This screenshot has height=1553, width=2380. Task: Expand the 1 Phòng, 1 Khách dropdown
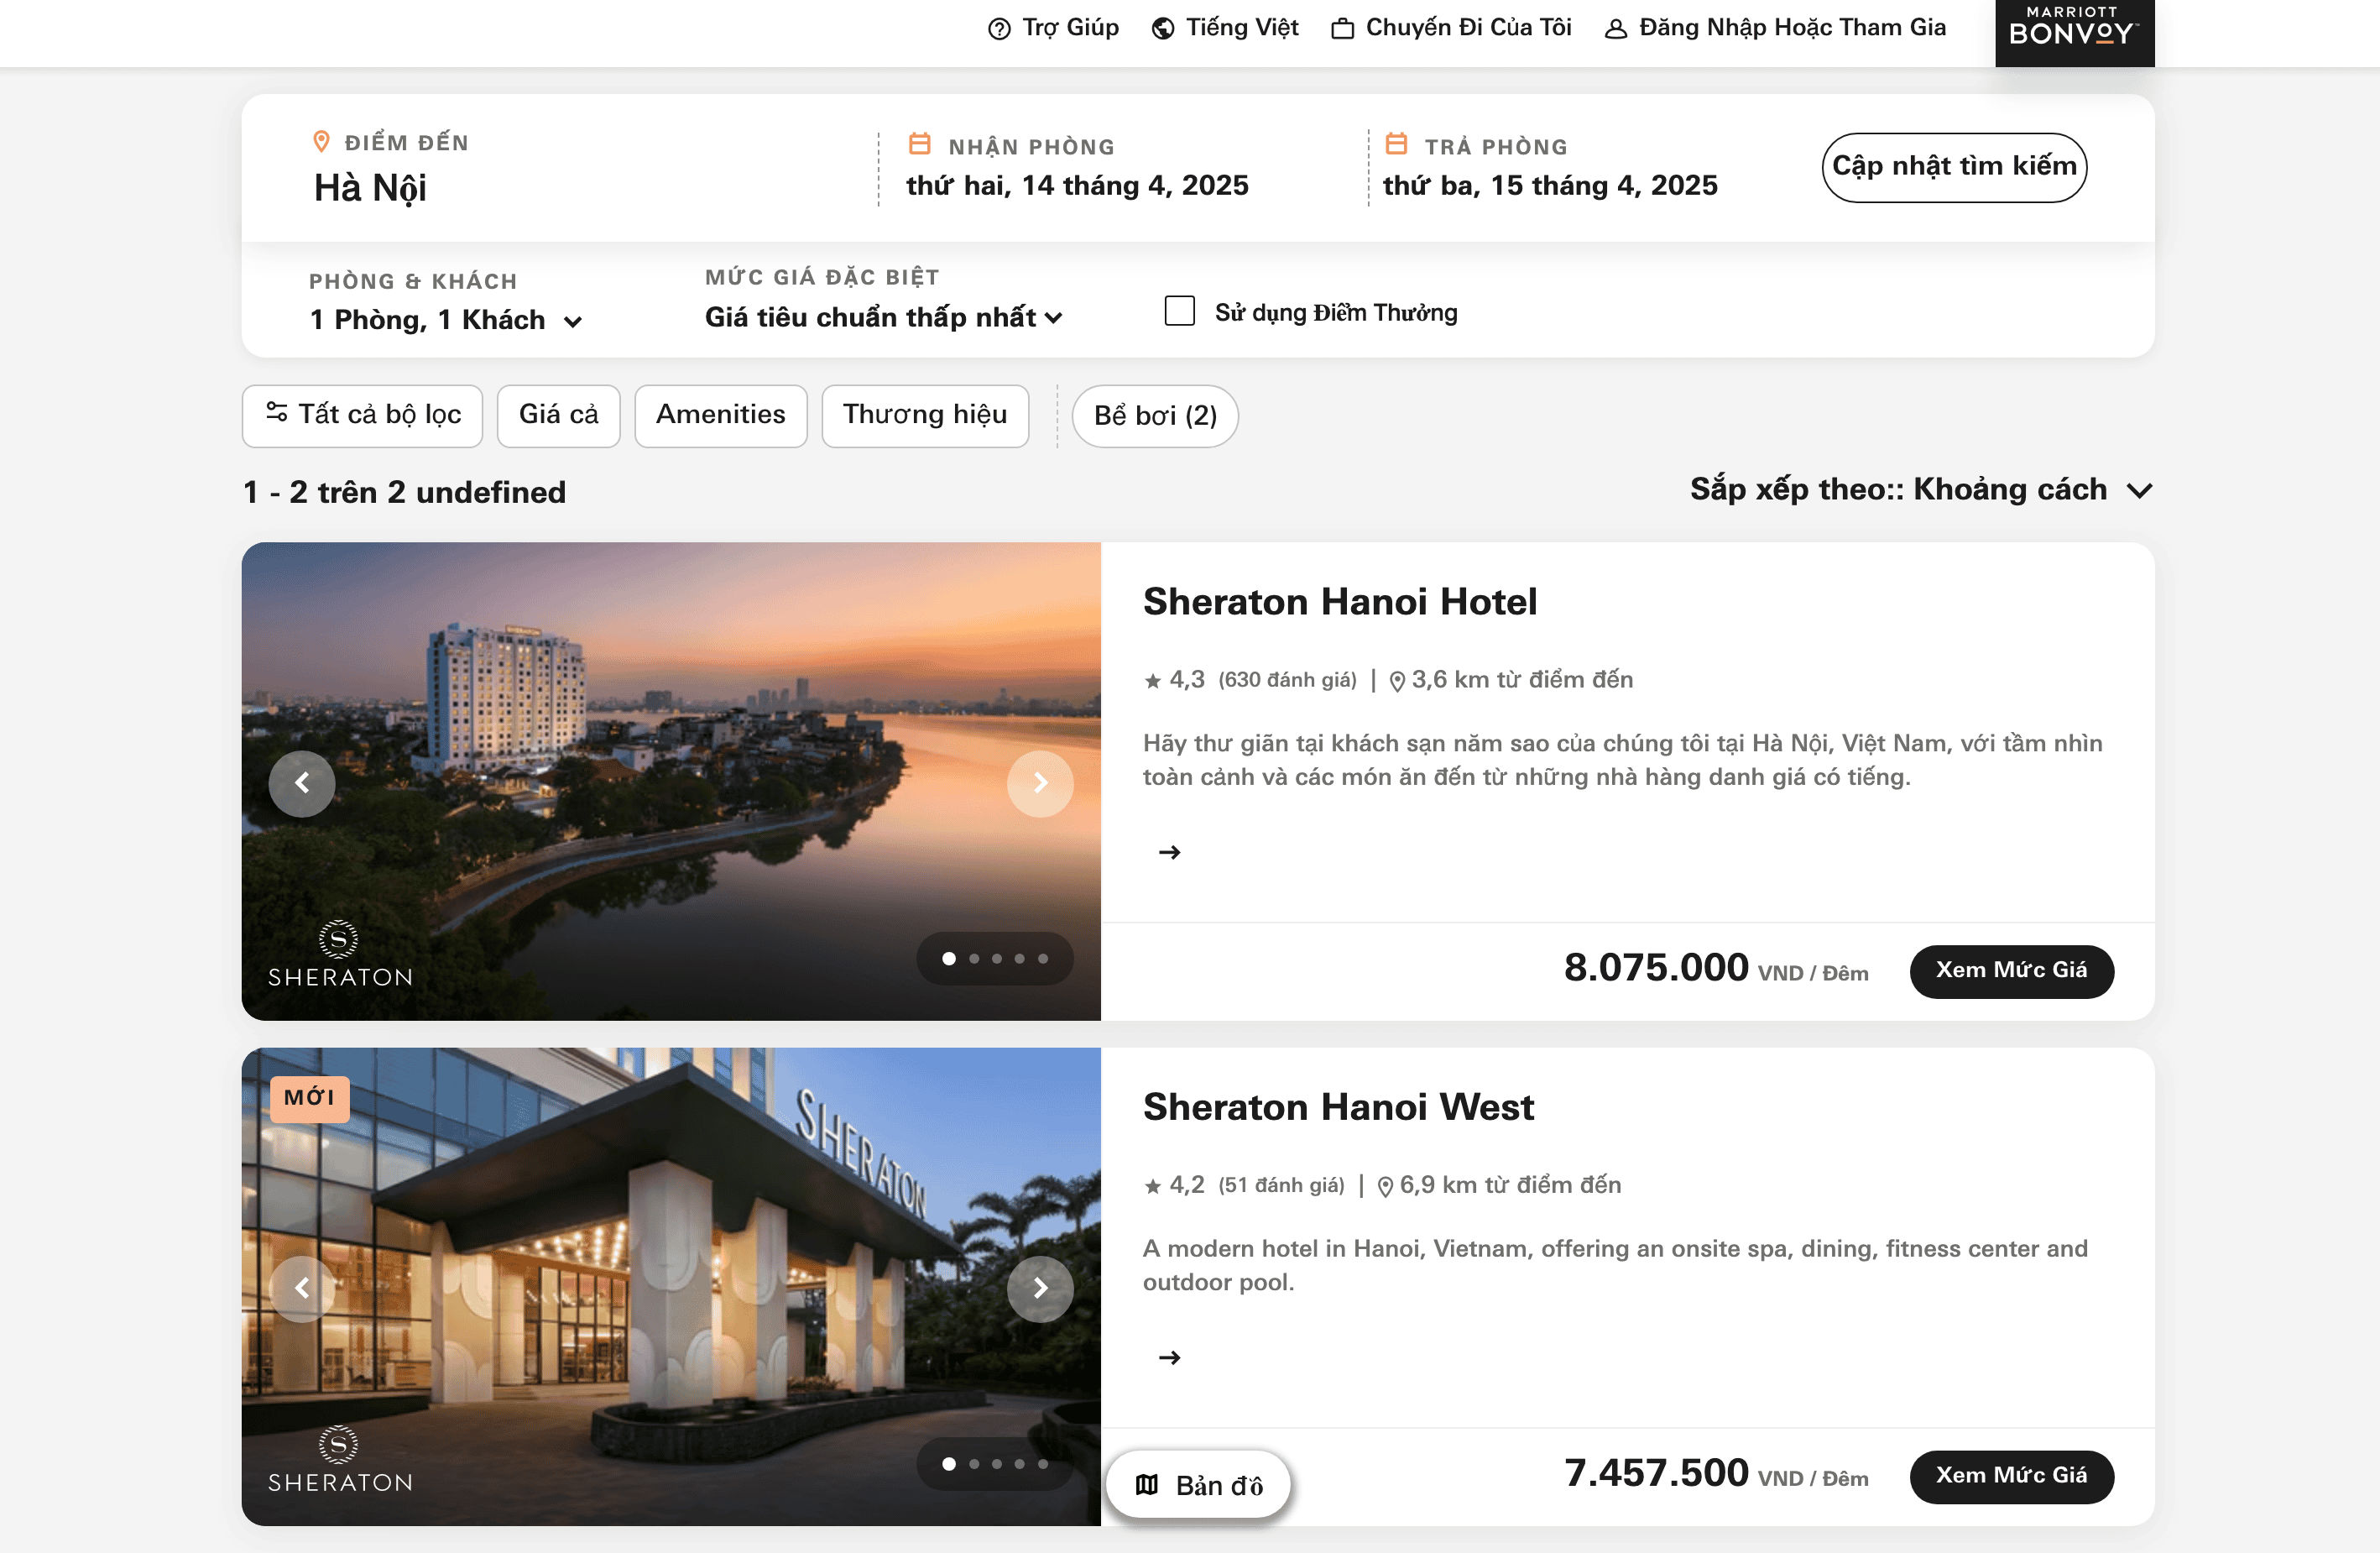point(445,320)
